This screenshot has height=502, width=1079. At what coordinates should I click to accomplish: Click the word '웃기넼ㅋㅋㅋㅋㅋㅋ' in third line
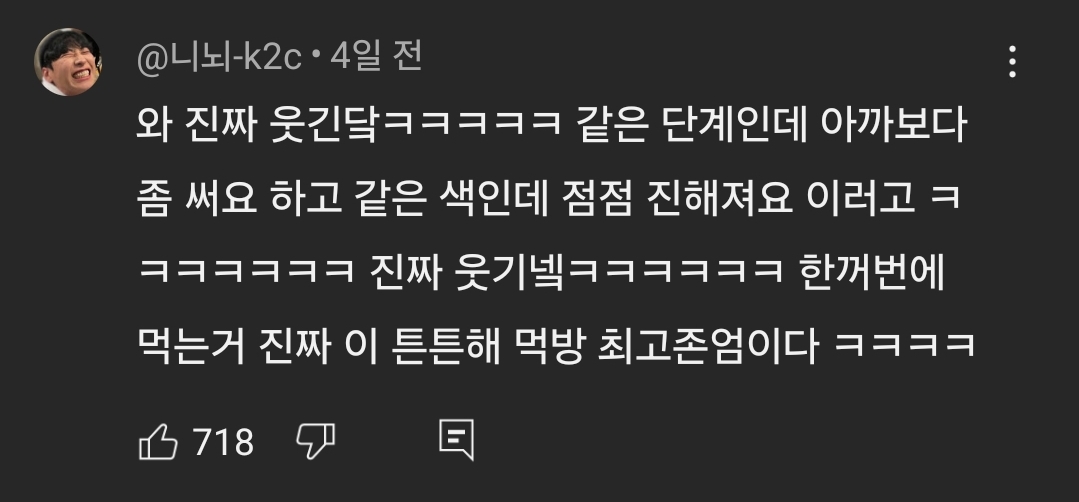619,274
